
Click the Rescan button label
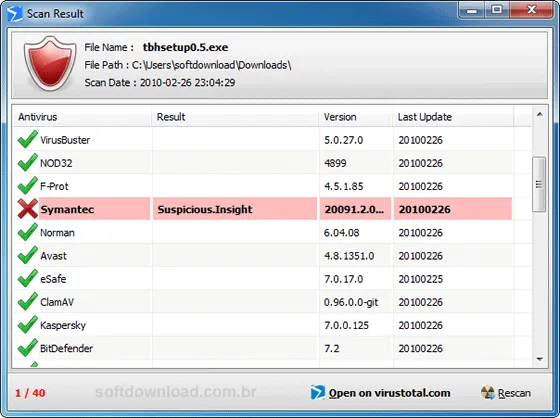[x=514, y=393]
